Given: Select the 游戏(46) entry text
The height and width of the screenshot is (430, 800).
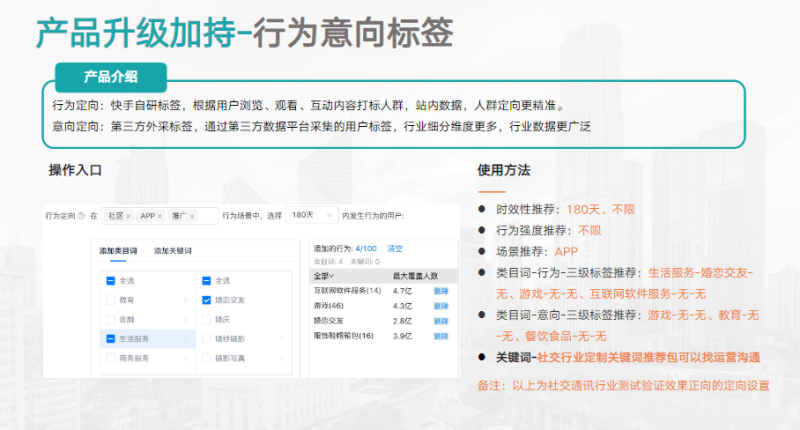Looking at the screenshot, I should (x=329, y=306).
